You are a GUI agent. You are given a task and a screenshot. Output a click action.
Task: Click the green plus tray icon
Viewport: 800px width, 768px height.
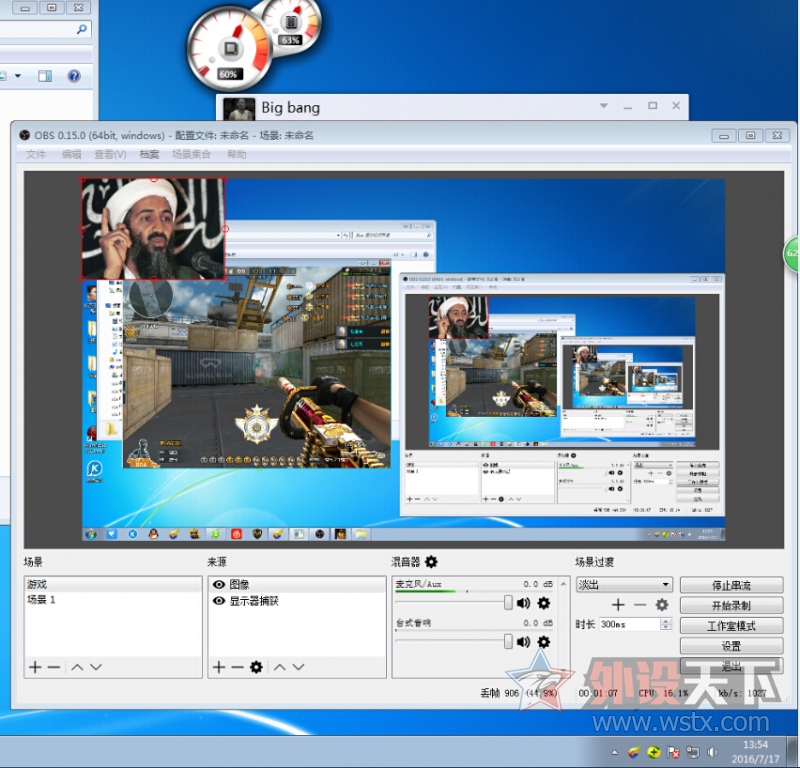coord(654,752)
